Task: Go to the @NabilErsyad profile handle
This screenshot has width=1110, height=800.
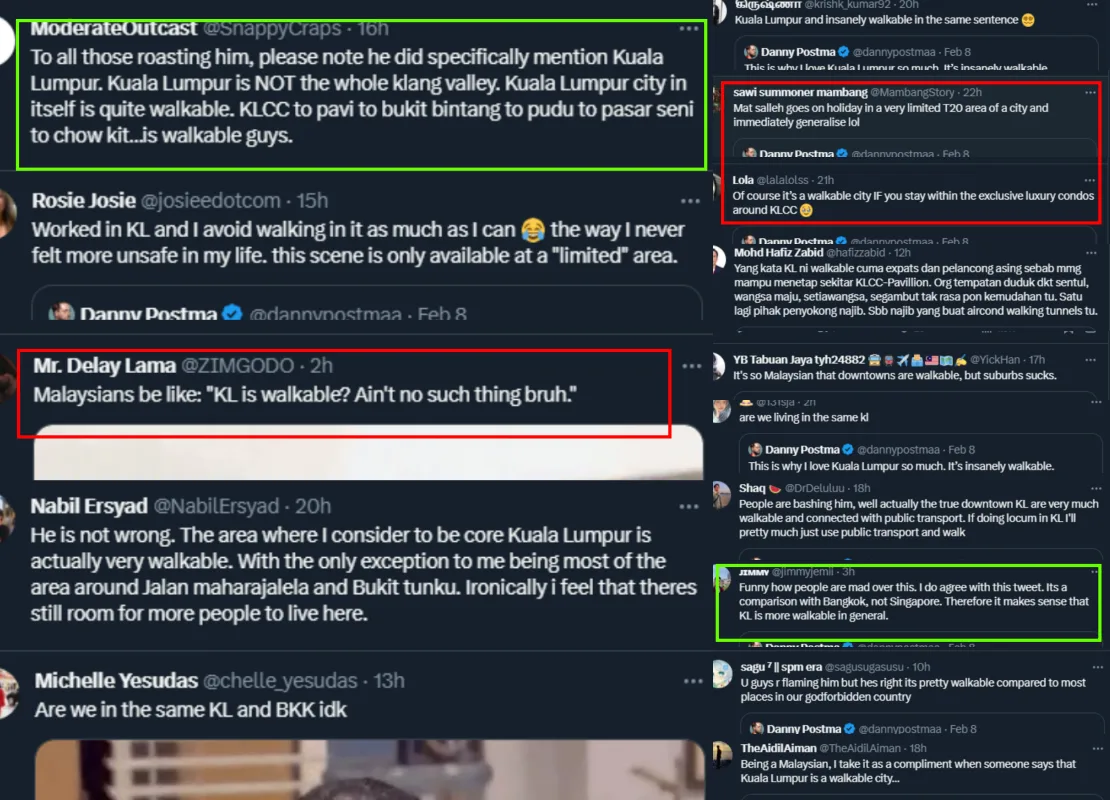Action: click(216, 506)
